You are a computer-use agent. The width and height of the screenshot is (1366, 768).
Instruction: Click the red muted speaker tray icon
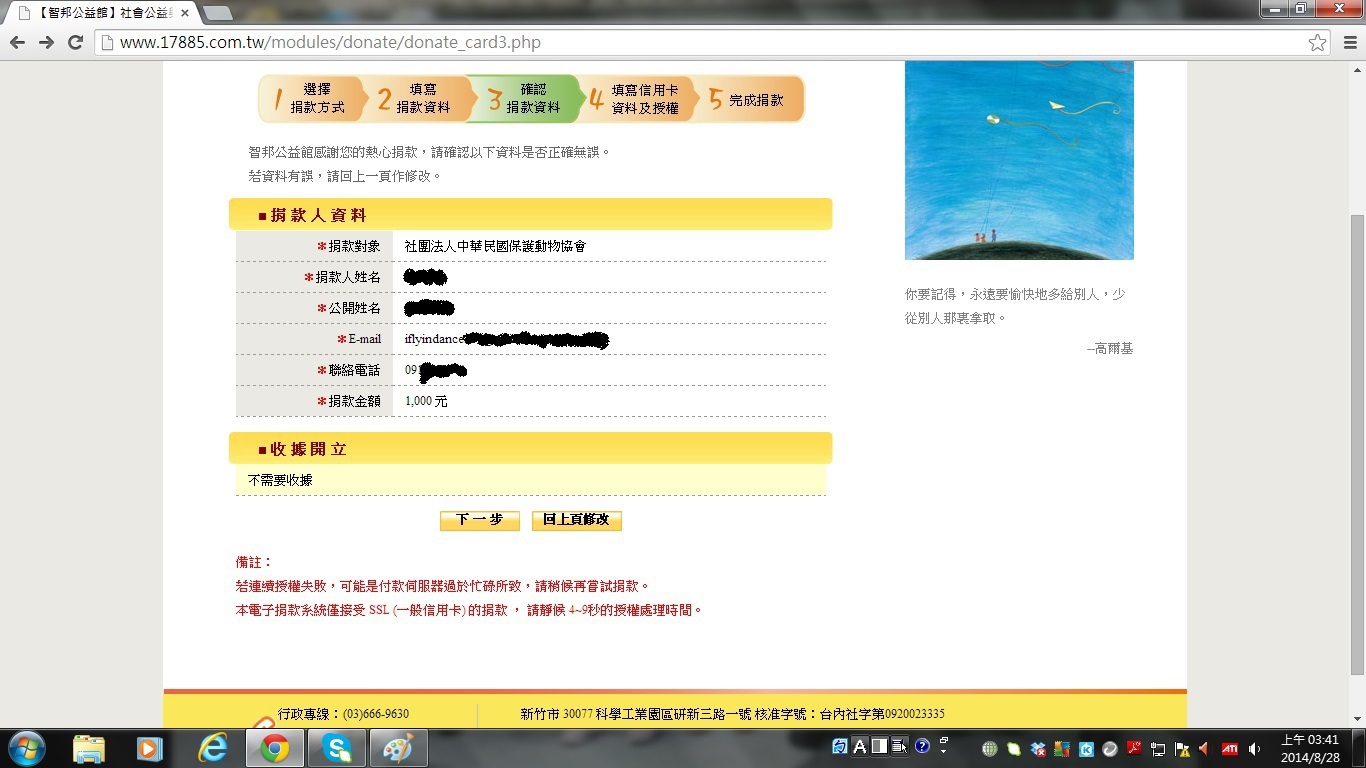click(x=1206, y=748)
